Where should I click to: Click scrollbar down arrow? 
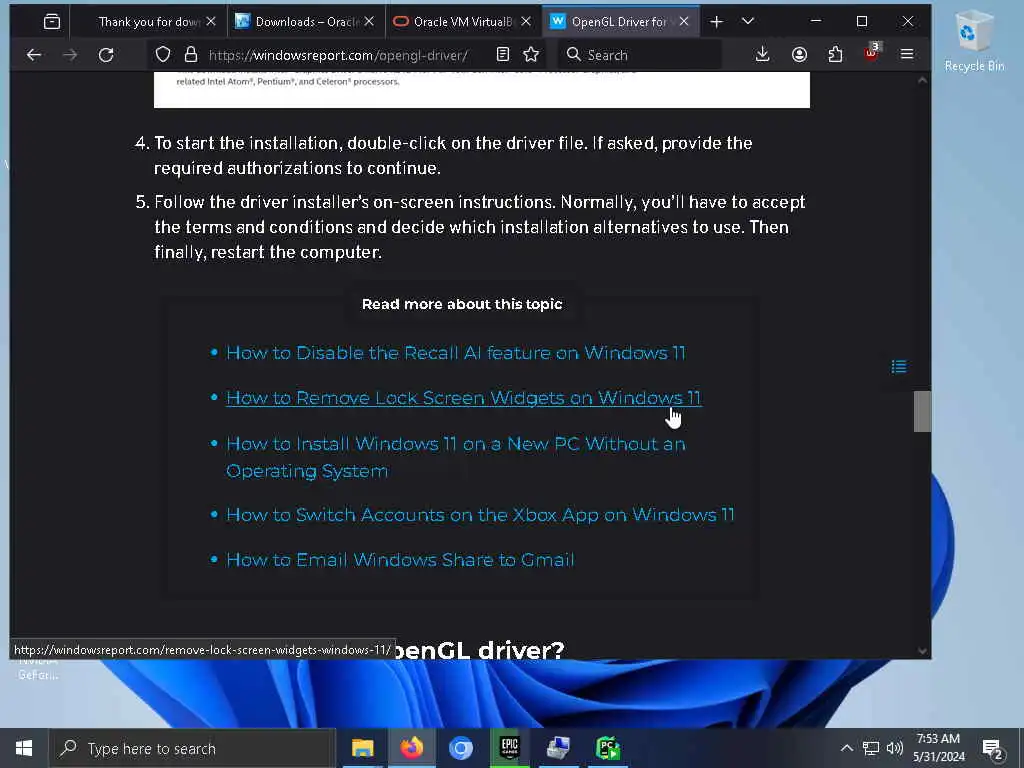[922, 650]
